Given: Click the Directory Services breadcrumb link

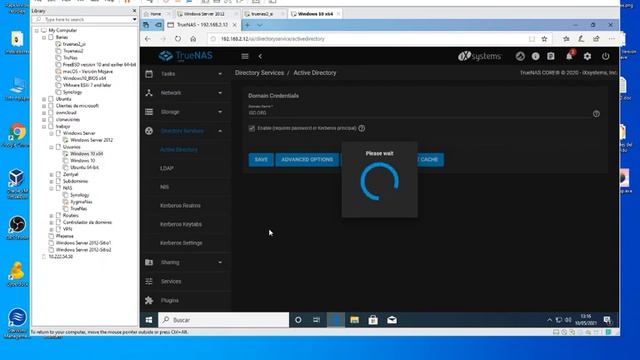Looking at the screenshot, I should point(259,73).
